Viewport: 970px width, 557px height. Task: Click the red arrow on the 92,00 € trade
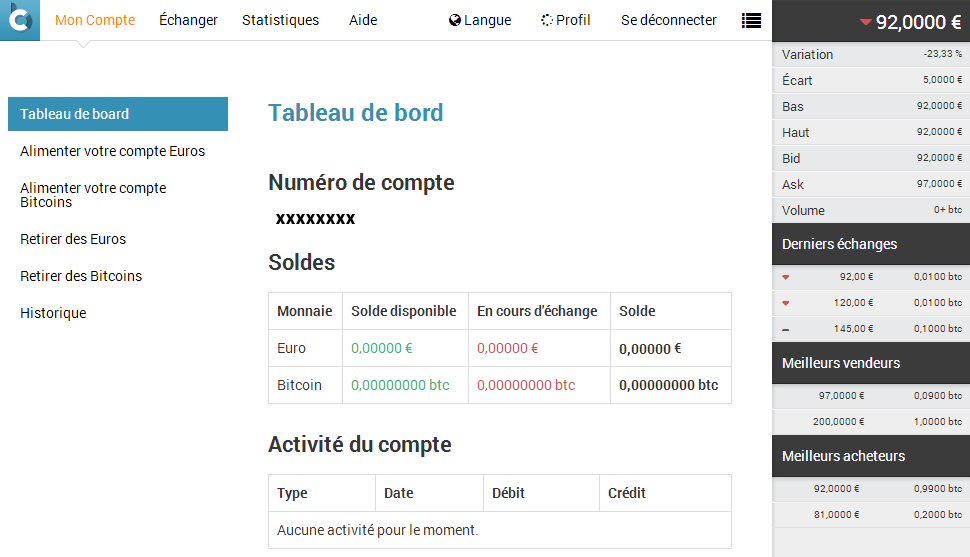click(786, 277)
